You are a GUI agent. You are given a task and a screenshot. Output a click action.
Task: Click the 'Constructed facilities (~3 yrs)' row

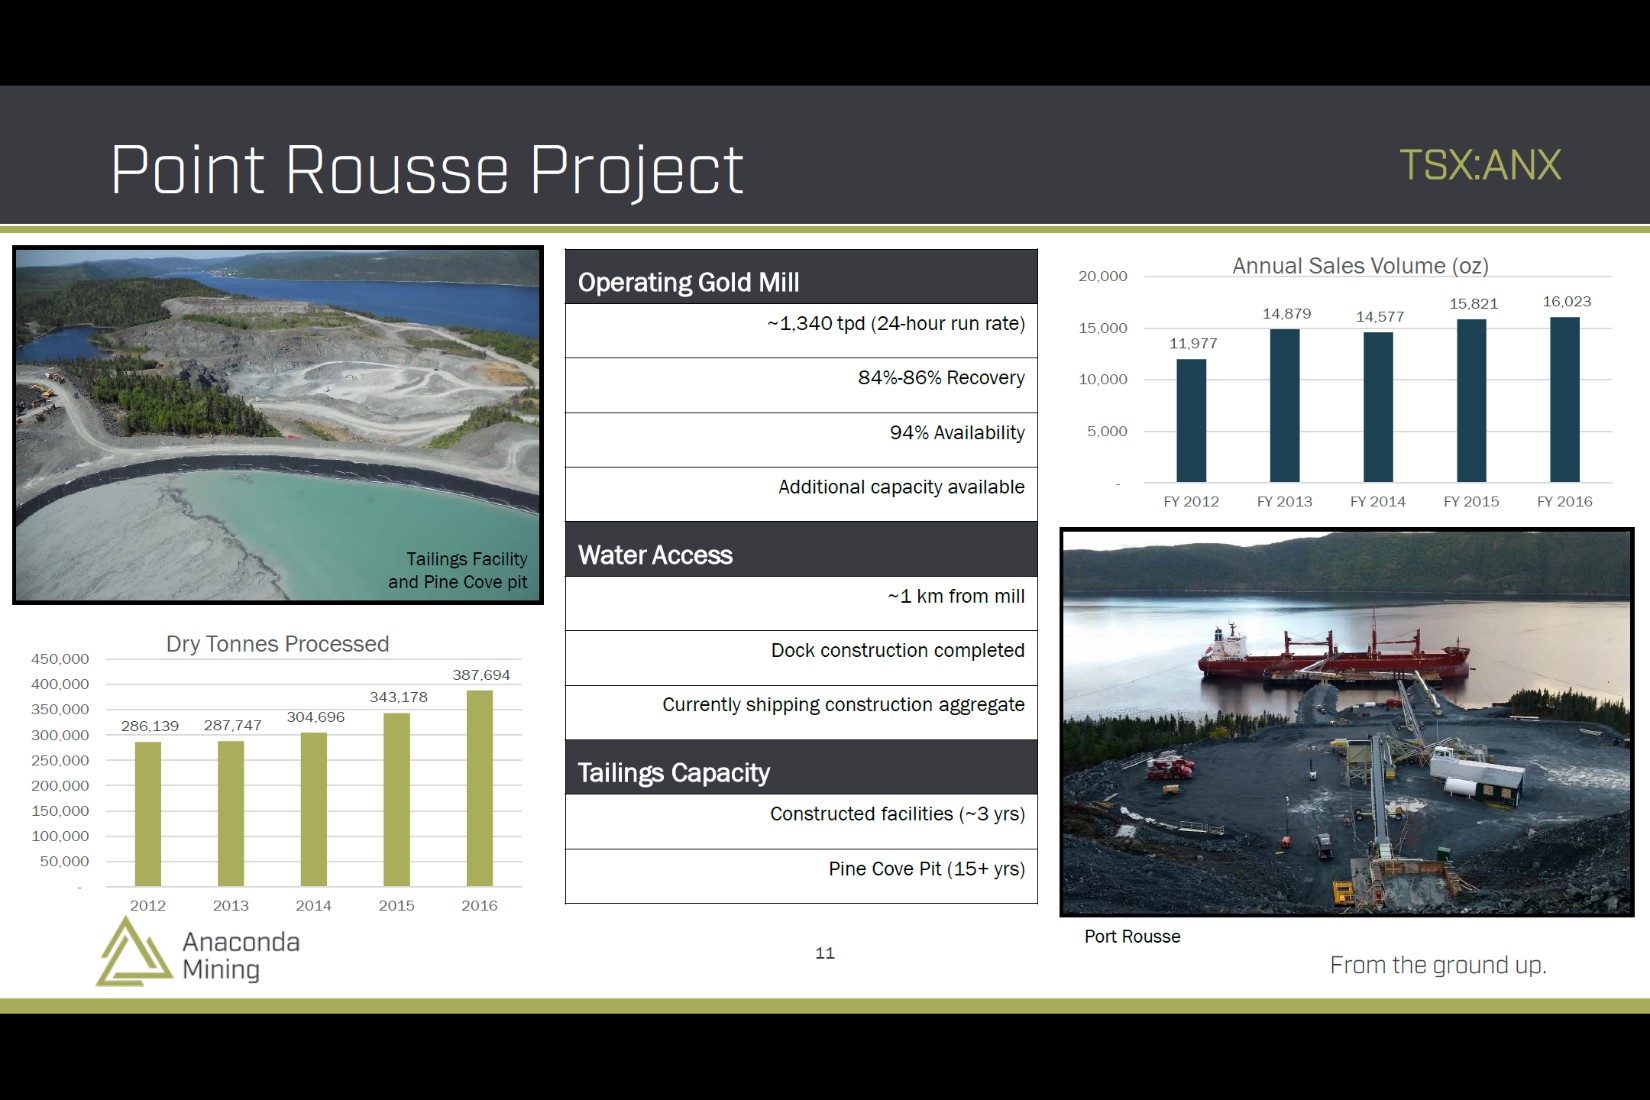click(801, 822)
